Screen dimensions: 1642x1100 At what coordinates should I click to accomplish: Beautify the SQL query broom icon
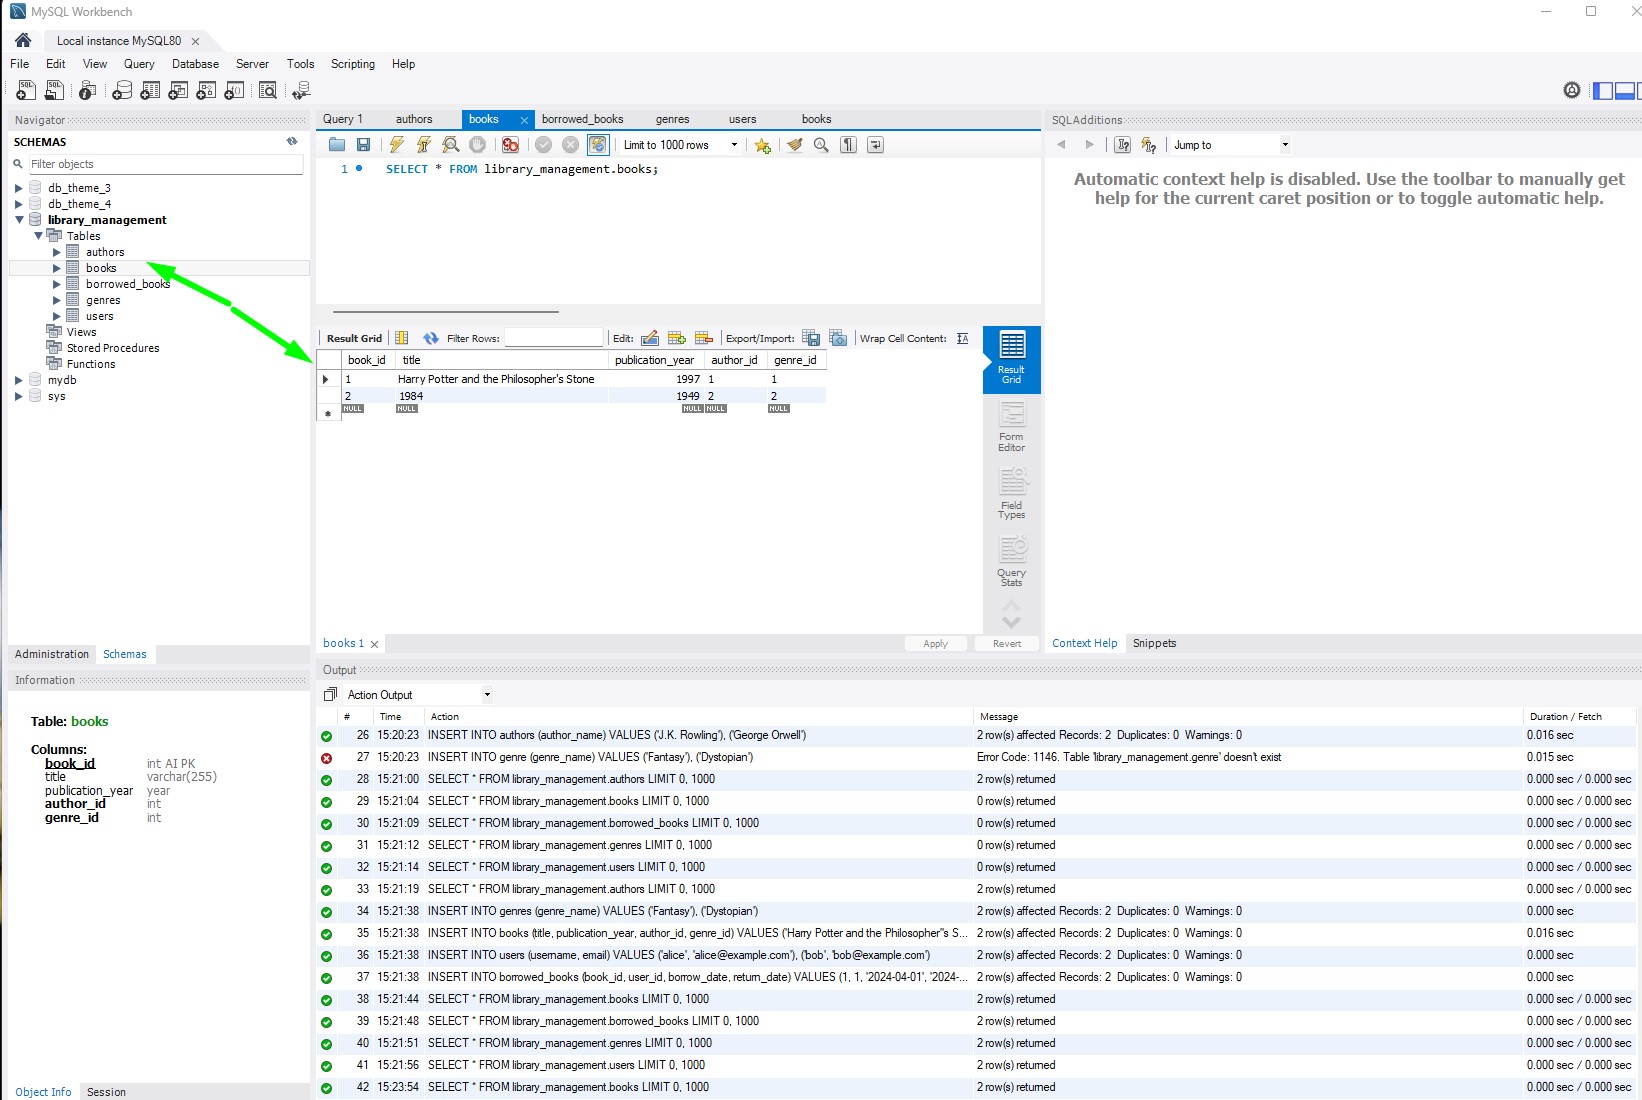click(795, 145)
